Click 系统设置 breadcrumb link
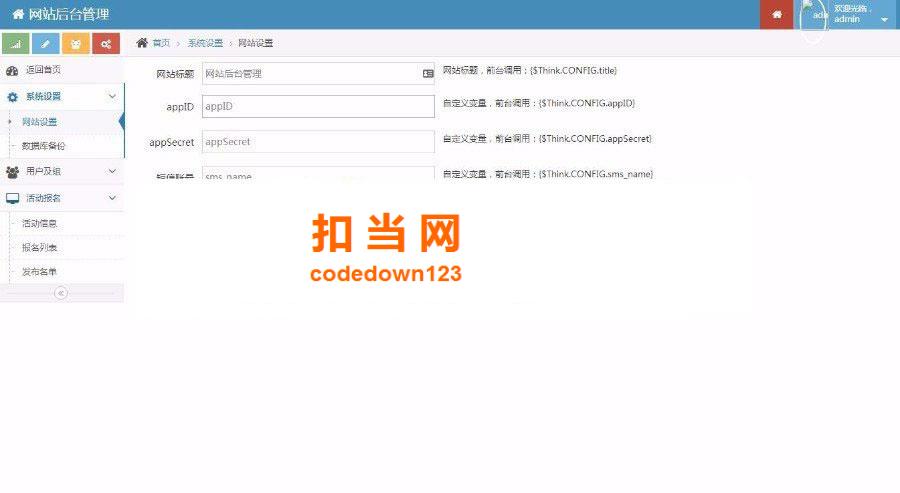Image resolution: width=900 pixels, height=493 pixels. [205, 43]
